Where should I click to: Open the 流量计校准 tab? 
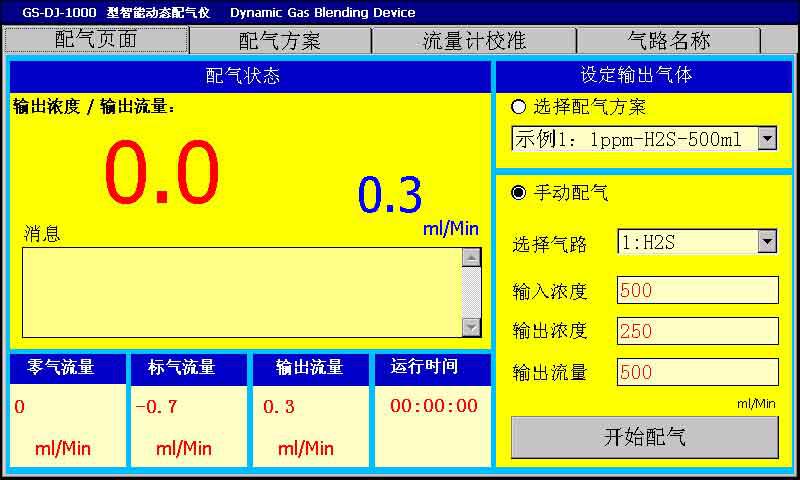pyautogui.click(x=474, y=41)
